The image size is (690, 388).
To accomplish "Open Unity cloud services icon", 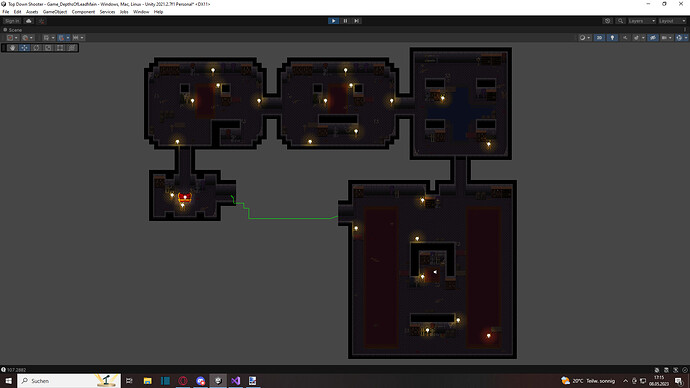I will coord(29,21).
